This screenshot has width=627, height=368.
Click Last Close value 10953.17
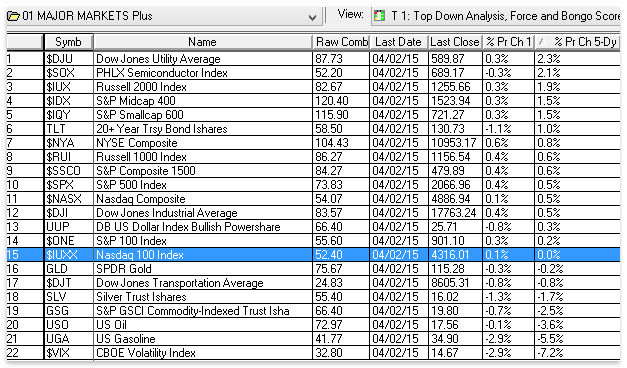click(x=453, y=143)
